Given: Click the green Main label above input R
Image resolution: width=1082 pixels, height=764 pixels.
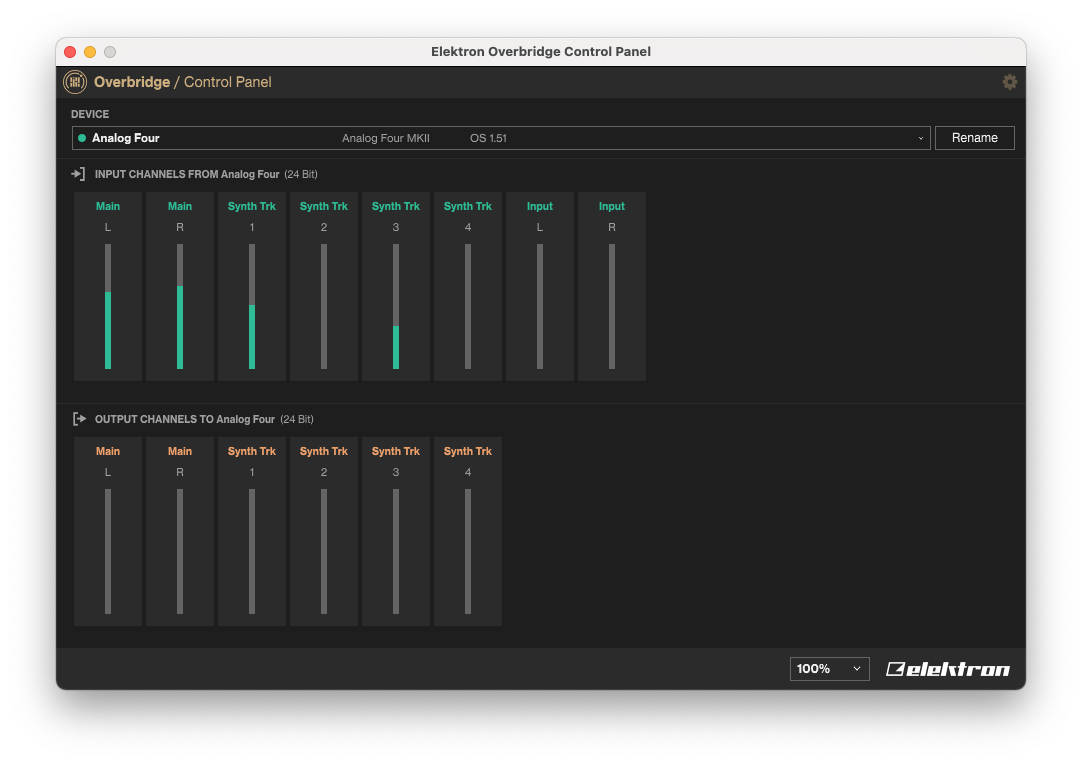Looking at the screenshot, I should (x=180, y=206).
